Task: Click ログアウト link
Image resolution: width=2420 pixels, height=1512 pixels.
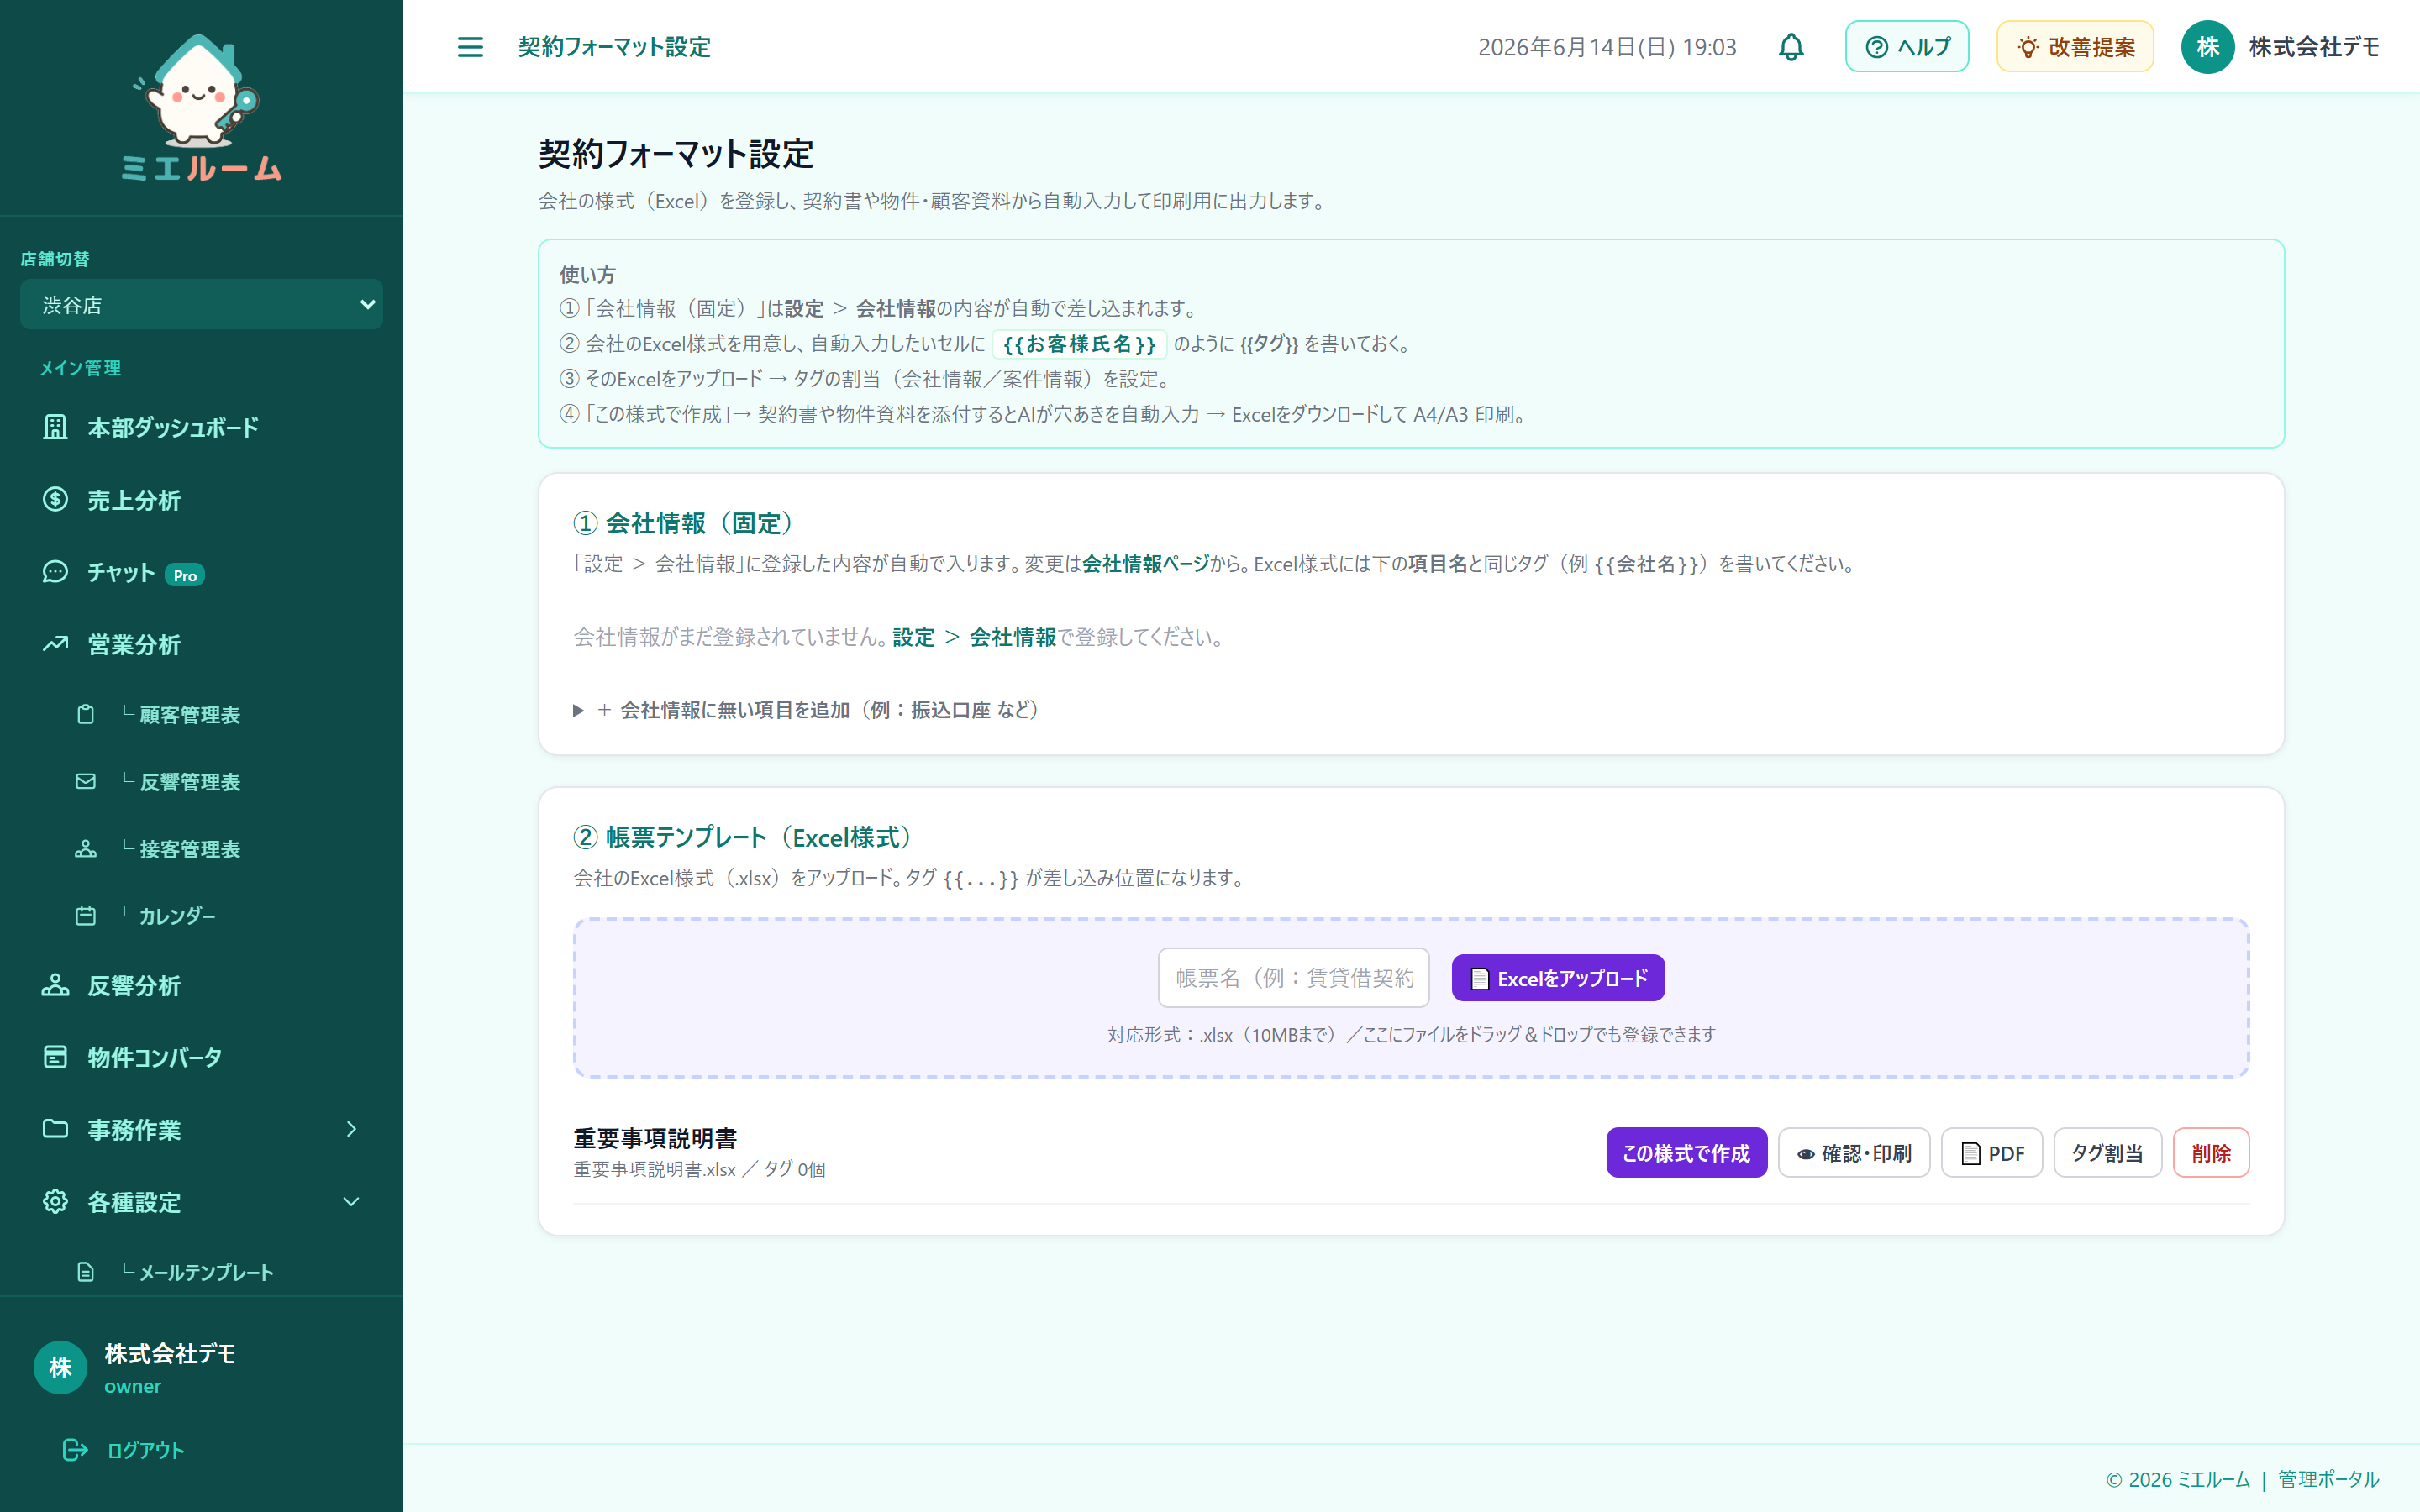Action: click(145, 1450)
